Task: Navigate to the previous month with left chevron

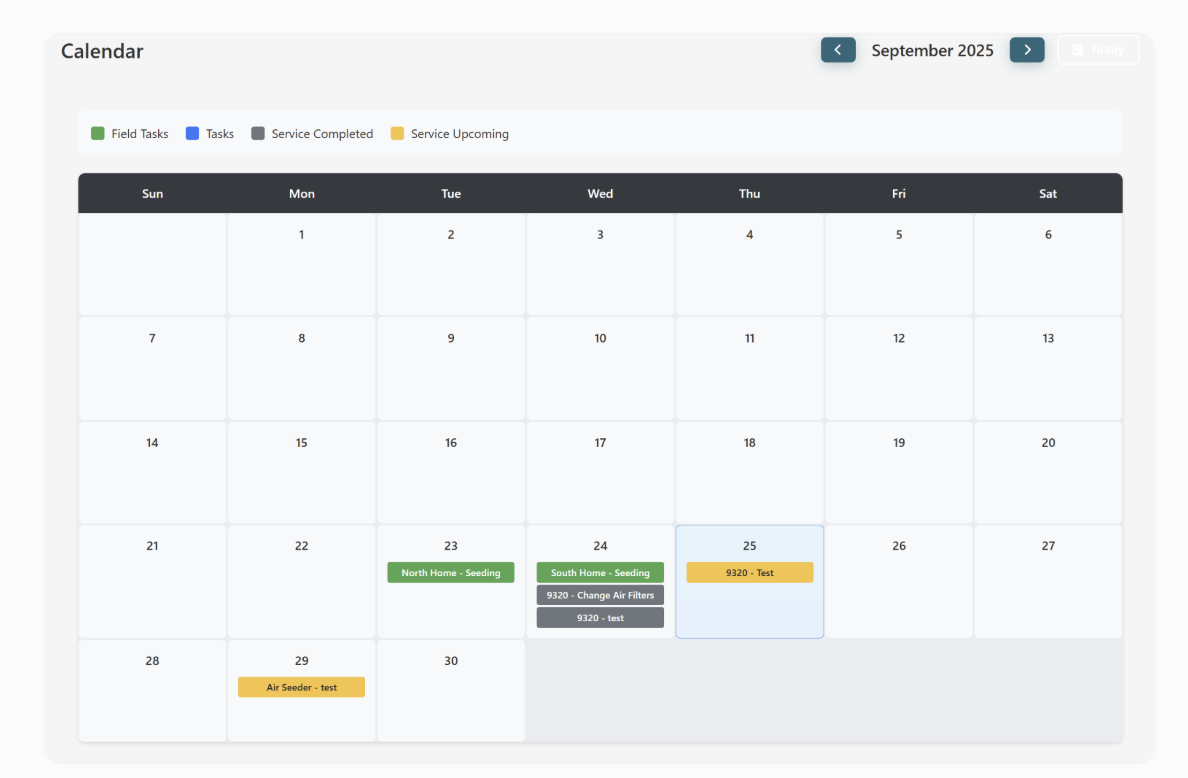Action: coord(838,49)
